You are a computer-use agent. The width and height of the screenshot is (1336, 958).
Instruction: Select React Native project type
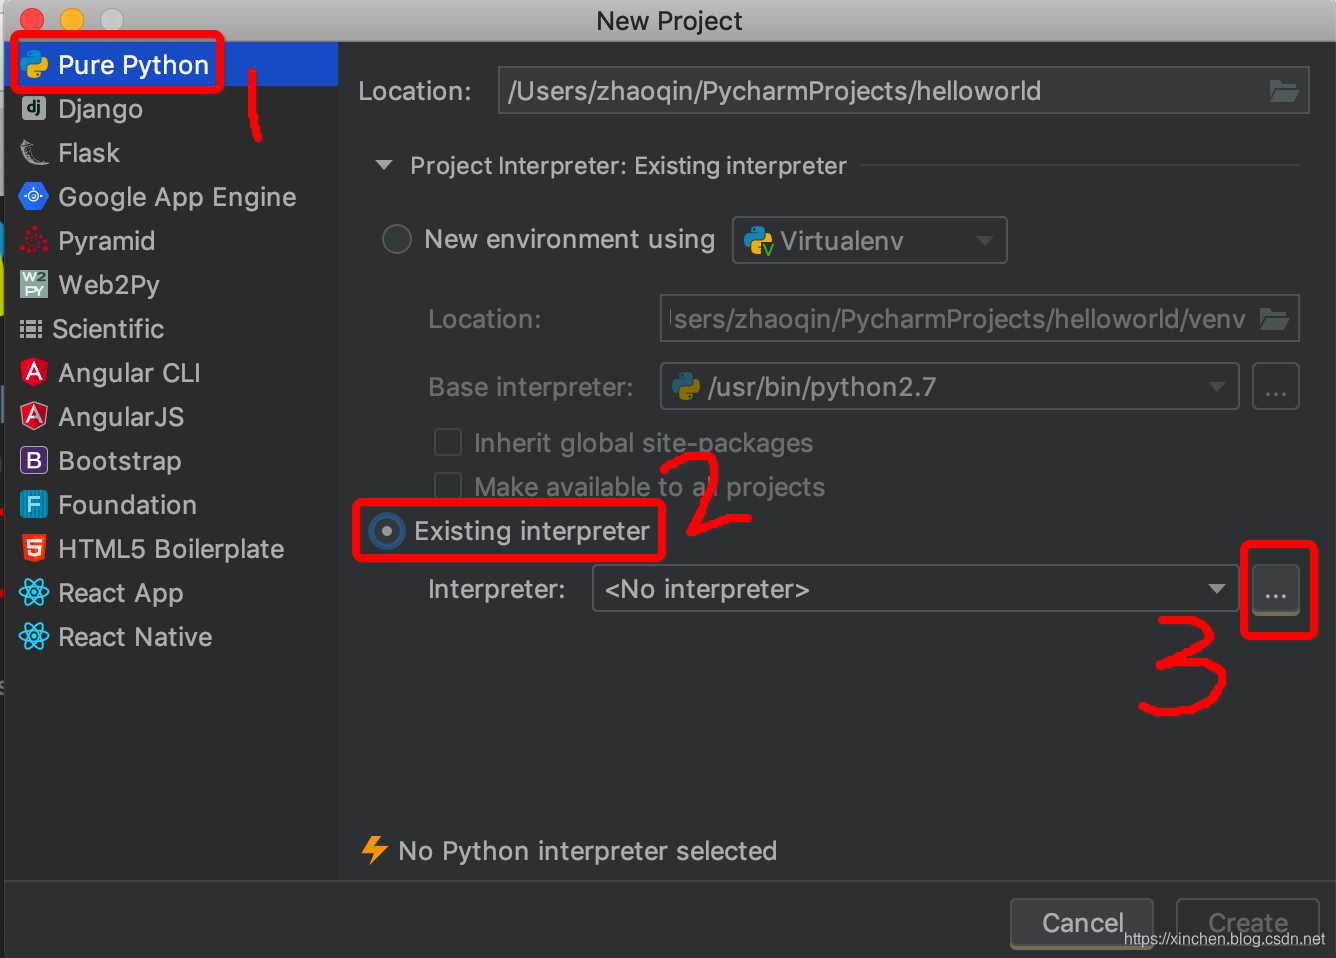pos(171,636)
